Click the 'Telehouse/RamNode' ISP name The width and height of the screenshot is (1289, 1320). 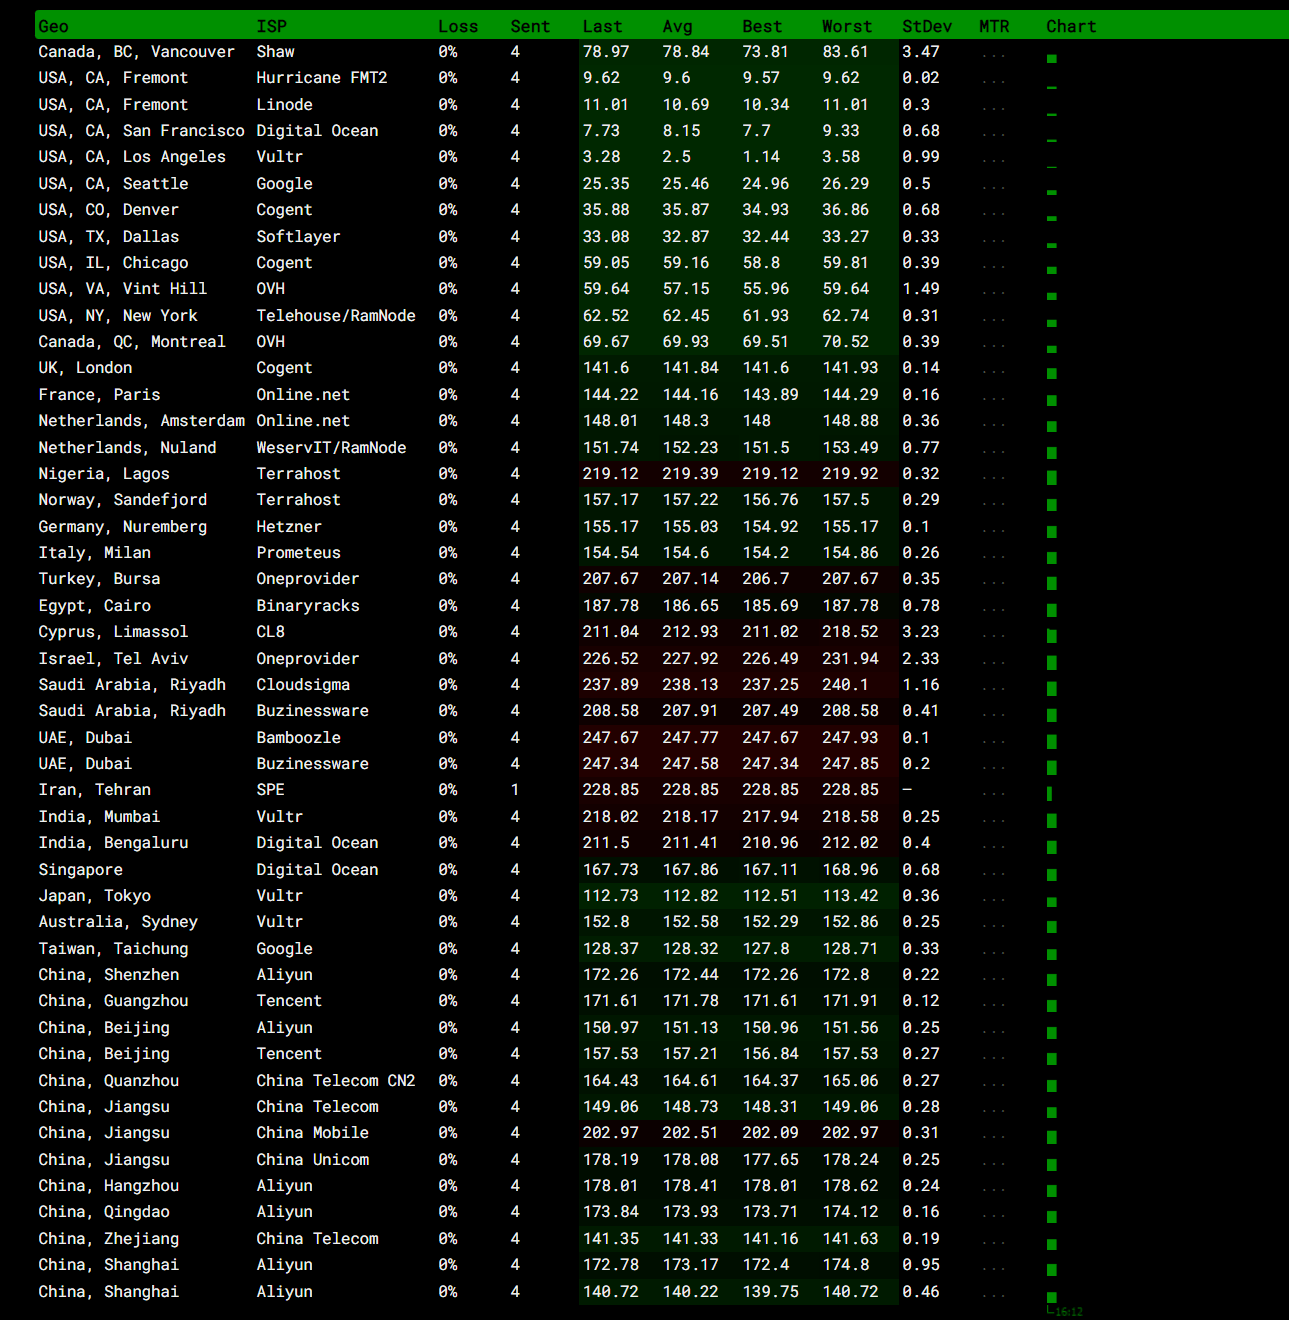tap(336, 316)
